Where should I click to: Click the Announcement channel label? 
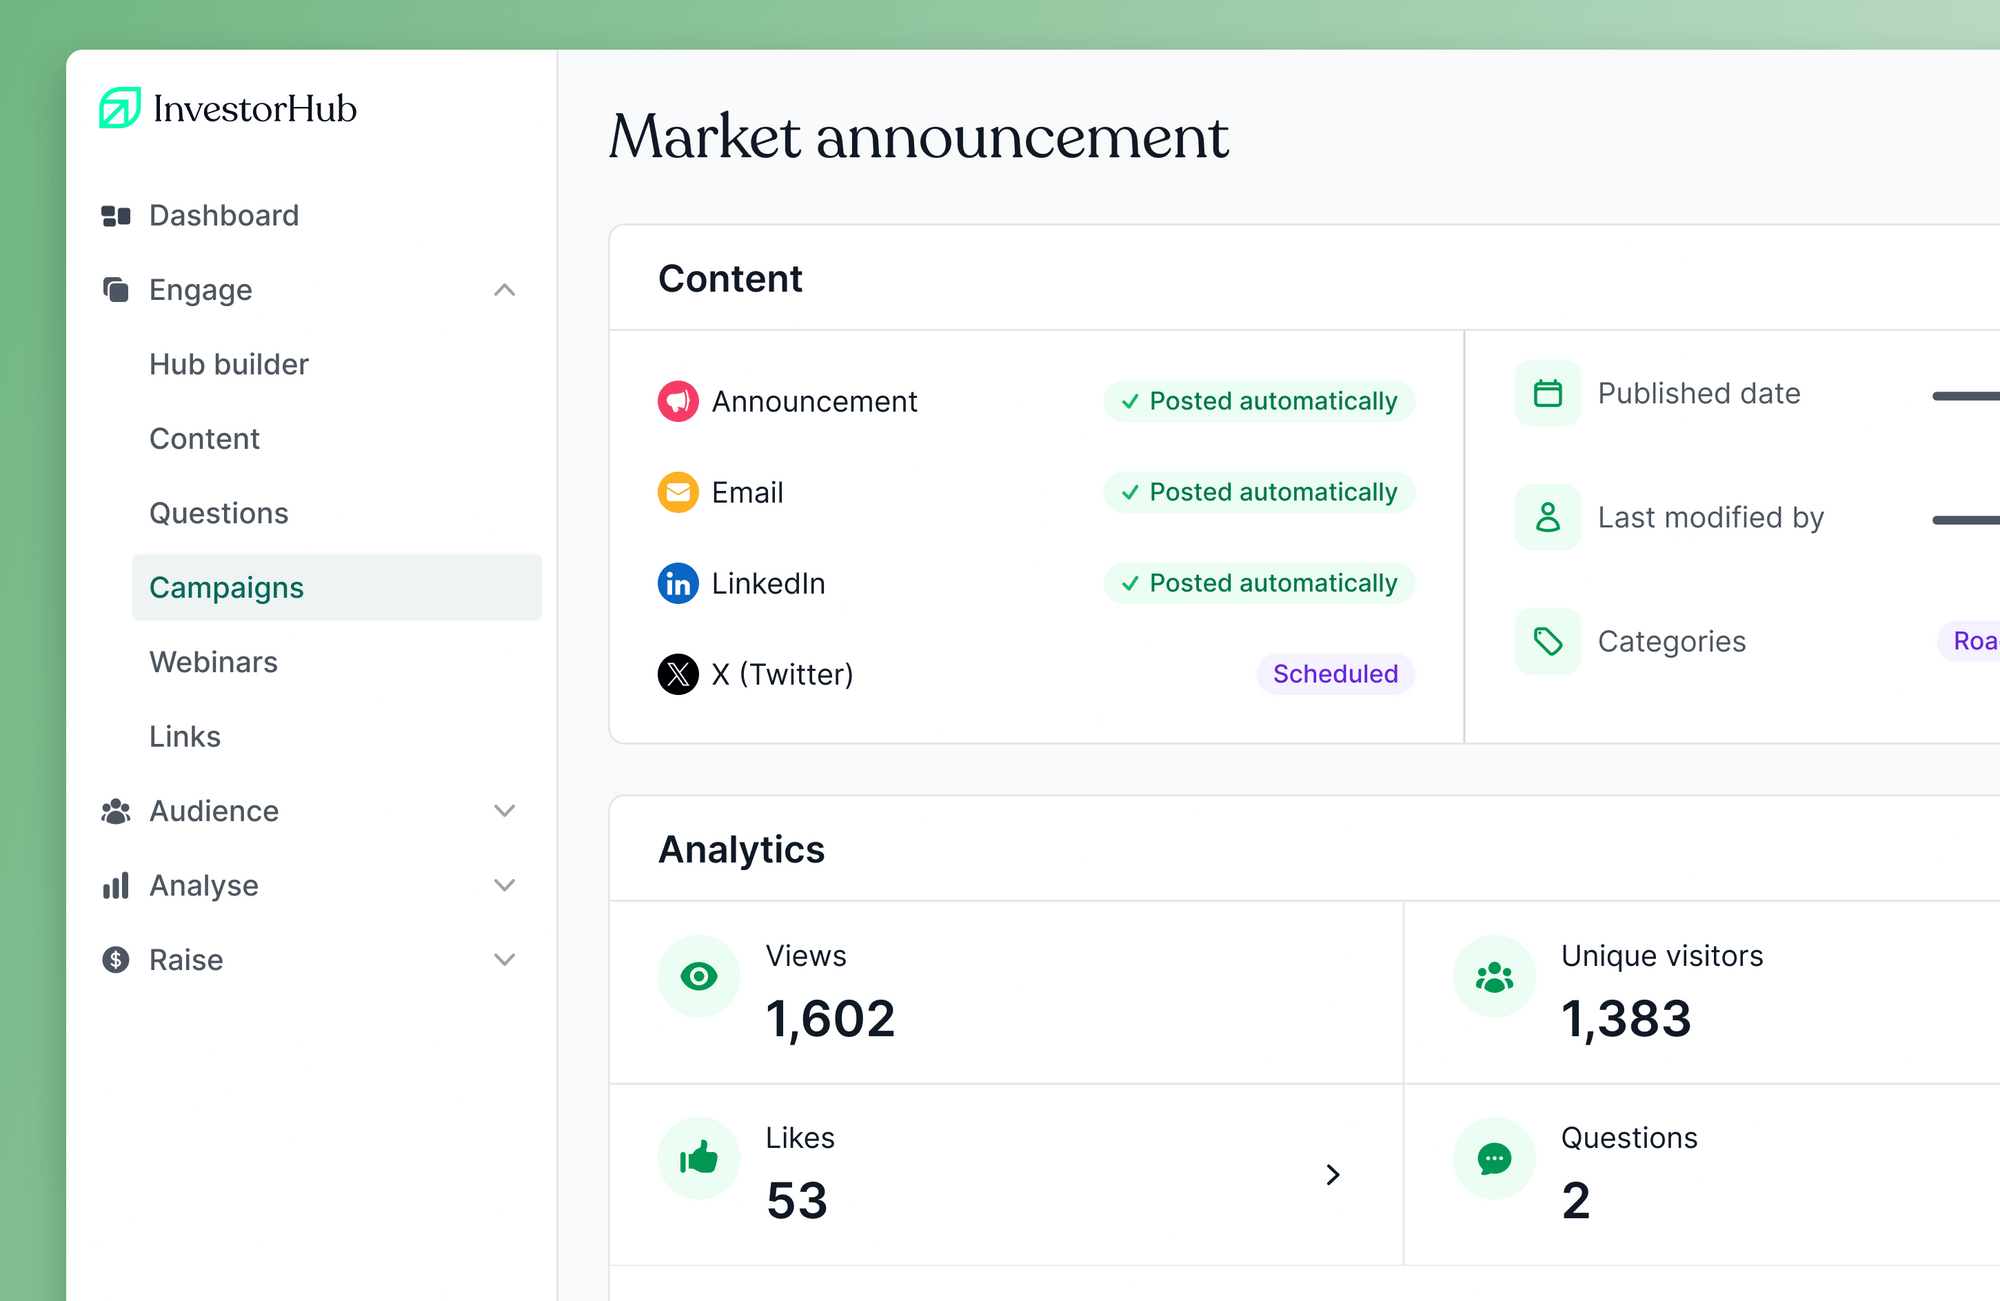814,401
